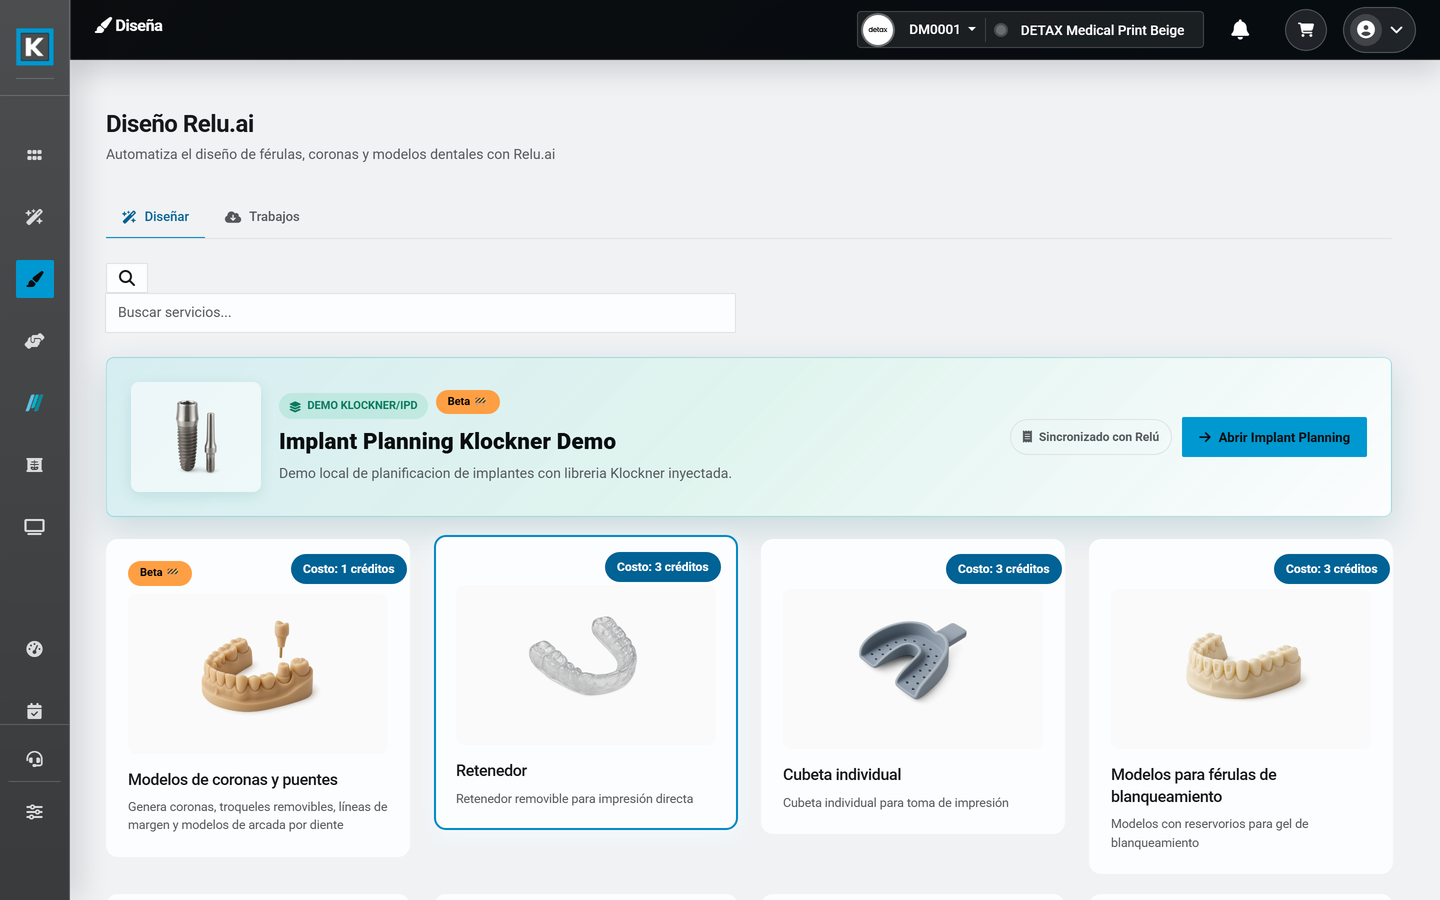Click the clear retainer image
Image resolution: width=1440 pixels, height=900 pixels.
586,665
